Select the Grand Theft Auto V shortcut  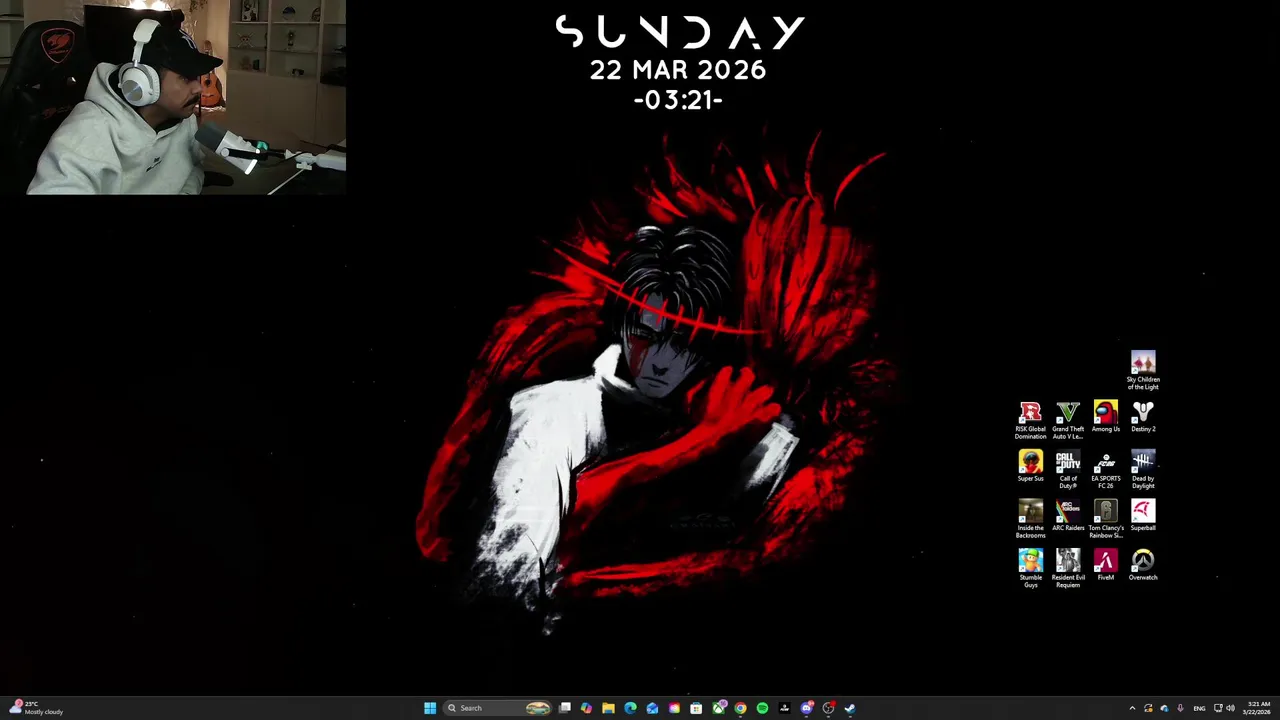1068,420
